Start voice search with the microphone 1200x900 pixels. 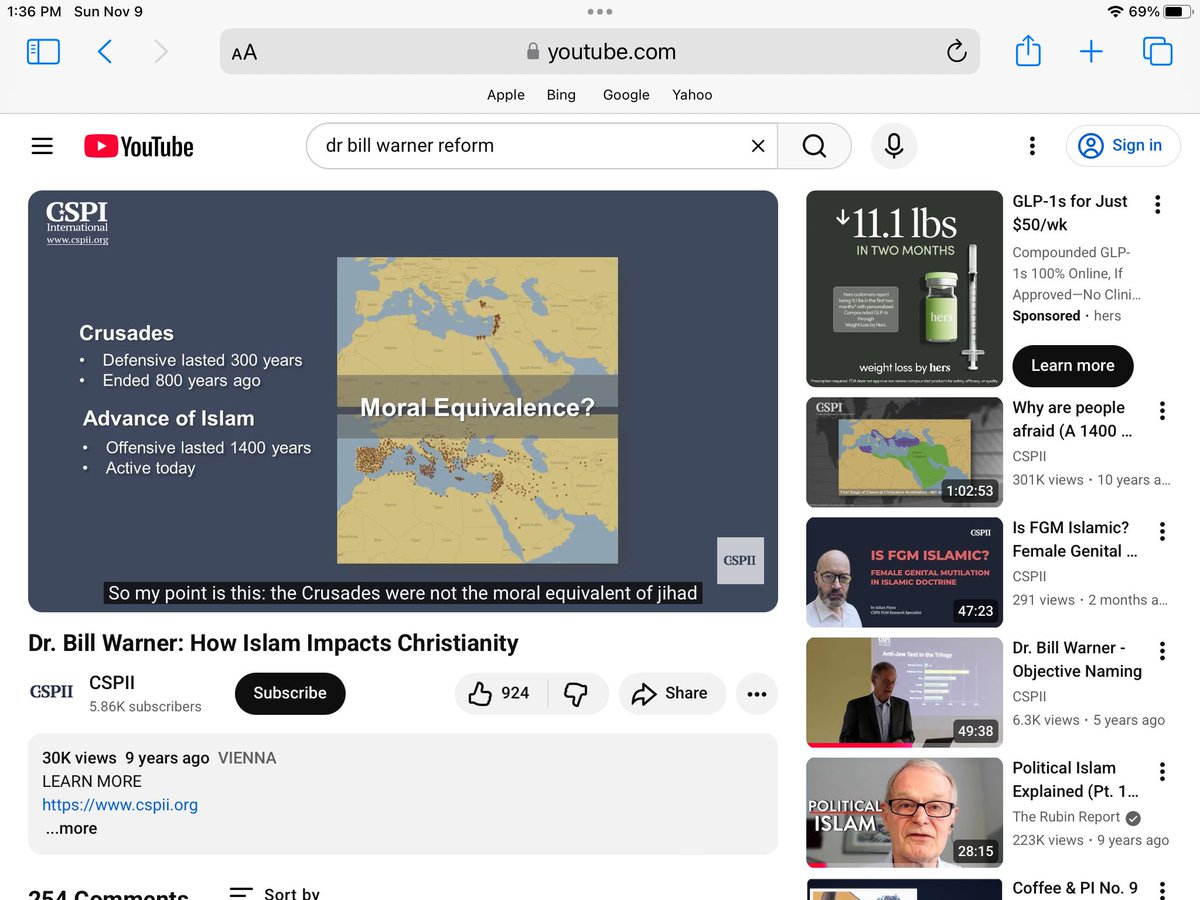tap(894, 146)
